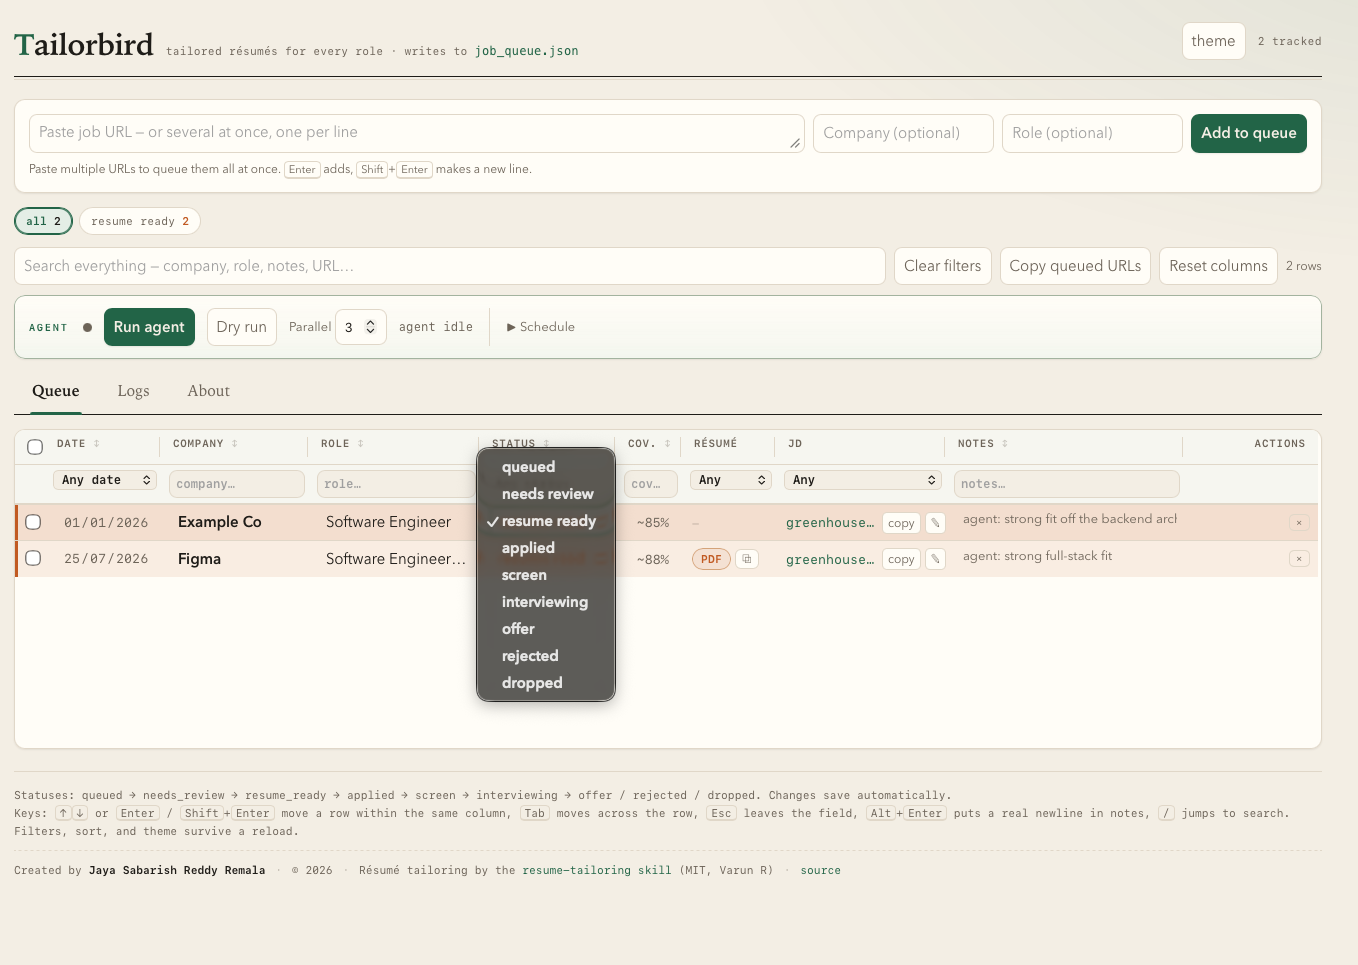Viewport: 1358px width, 965px height.
Task: Choose offer from the status menu
Action: tap(546, 629)
